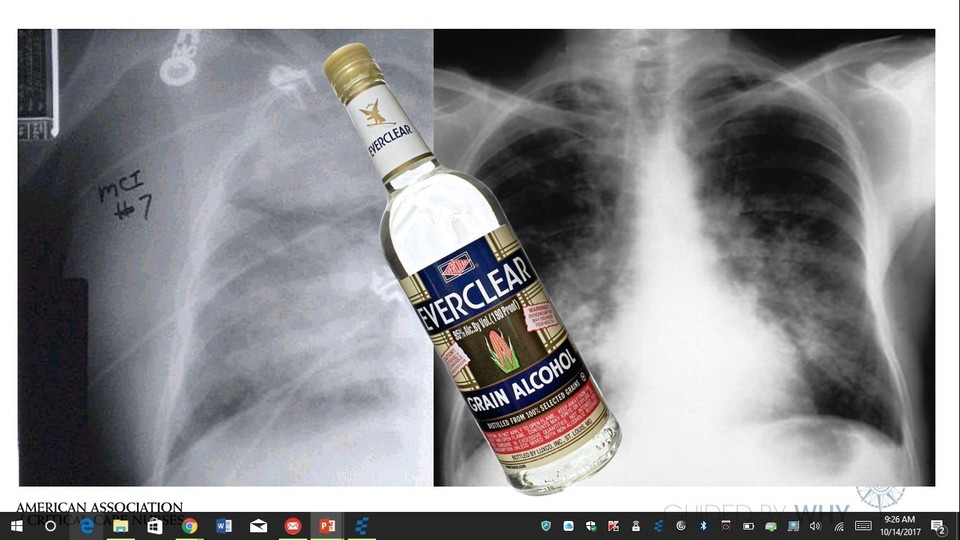This screenshot has height=540, width=960.
Task: Click the gray swirl tray icon
Action: 681,526
